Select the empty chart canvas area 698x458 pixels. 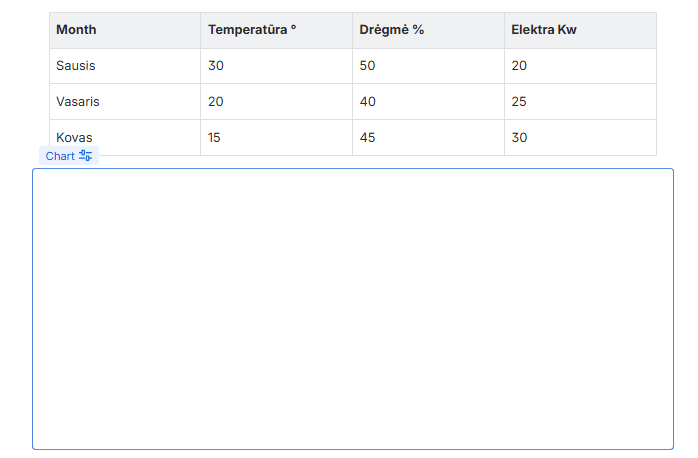coord(352,308)
